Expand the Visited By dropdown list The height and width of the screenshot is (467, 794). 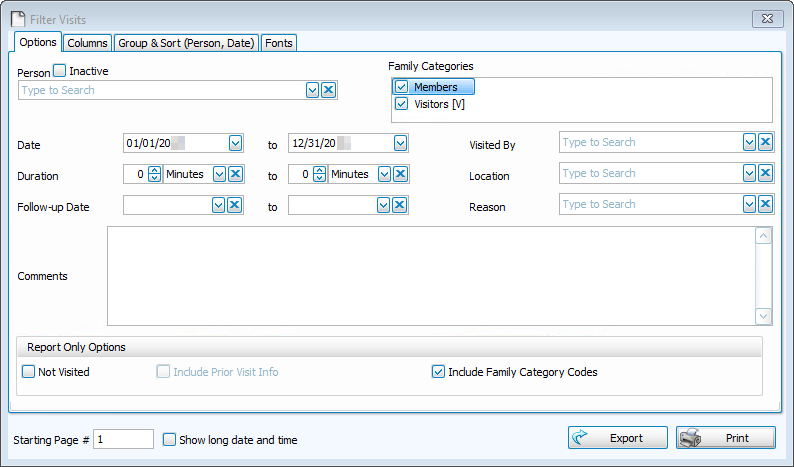pyautogui.click(x=749, y=143)
